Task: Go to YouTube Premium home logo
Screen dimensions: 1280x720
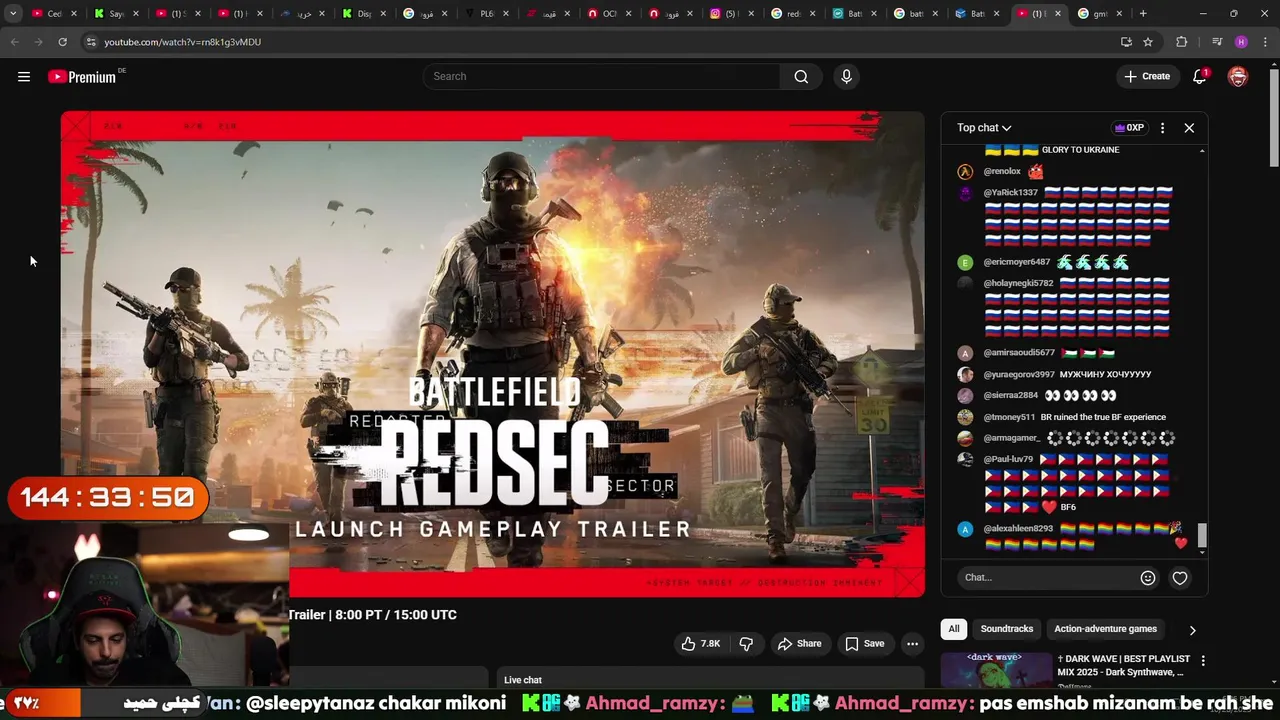Action: [82, 77]
